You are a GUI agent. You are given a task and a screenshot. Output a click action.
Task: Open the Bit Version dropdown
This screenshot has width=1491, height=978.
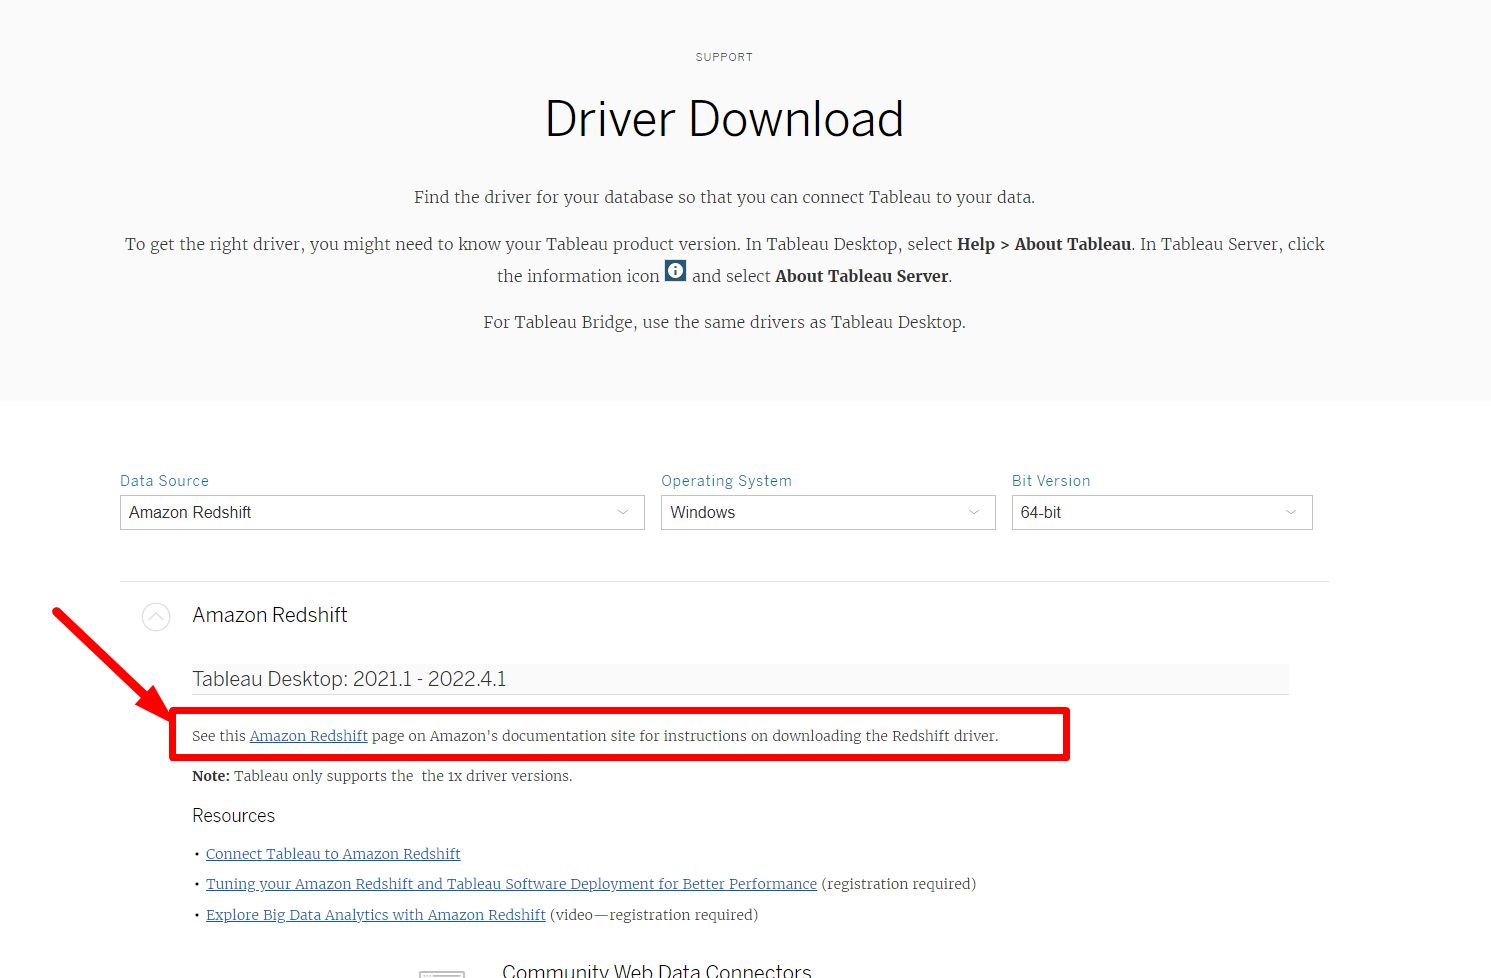tap(1162, 513)
